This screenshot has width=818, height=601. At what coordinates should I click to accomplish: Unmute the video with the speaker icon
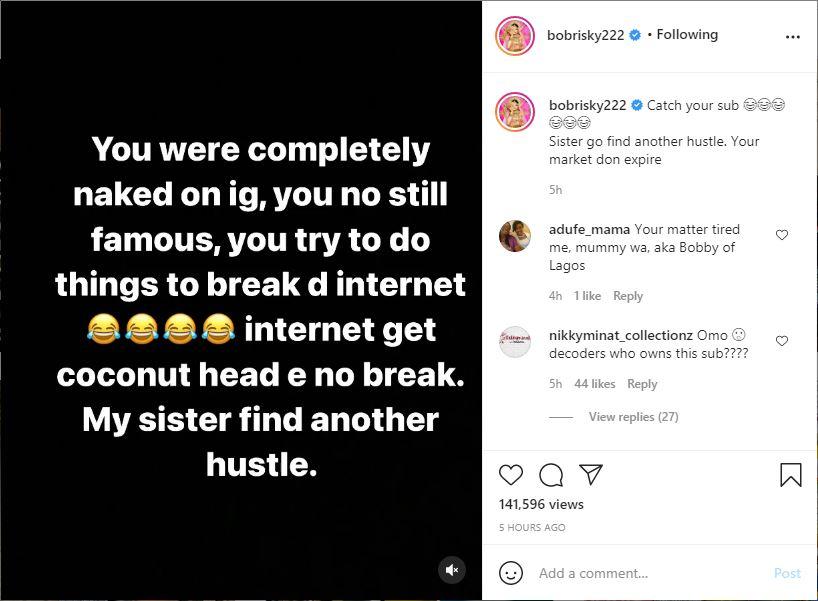[x=452, y=570]
